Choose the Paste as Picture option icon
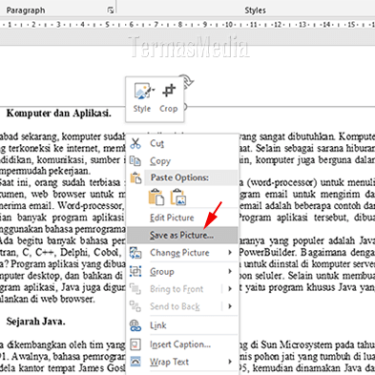375x375 pixels. pyautogui.click(x=178, y=197)
